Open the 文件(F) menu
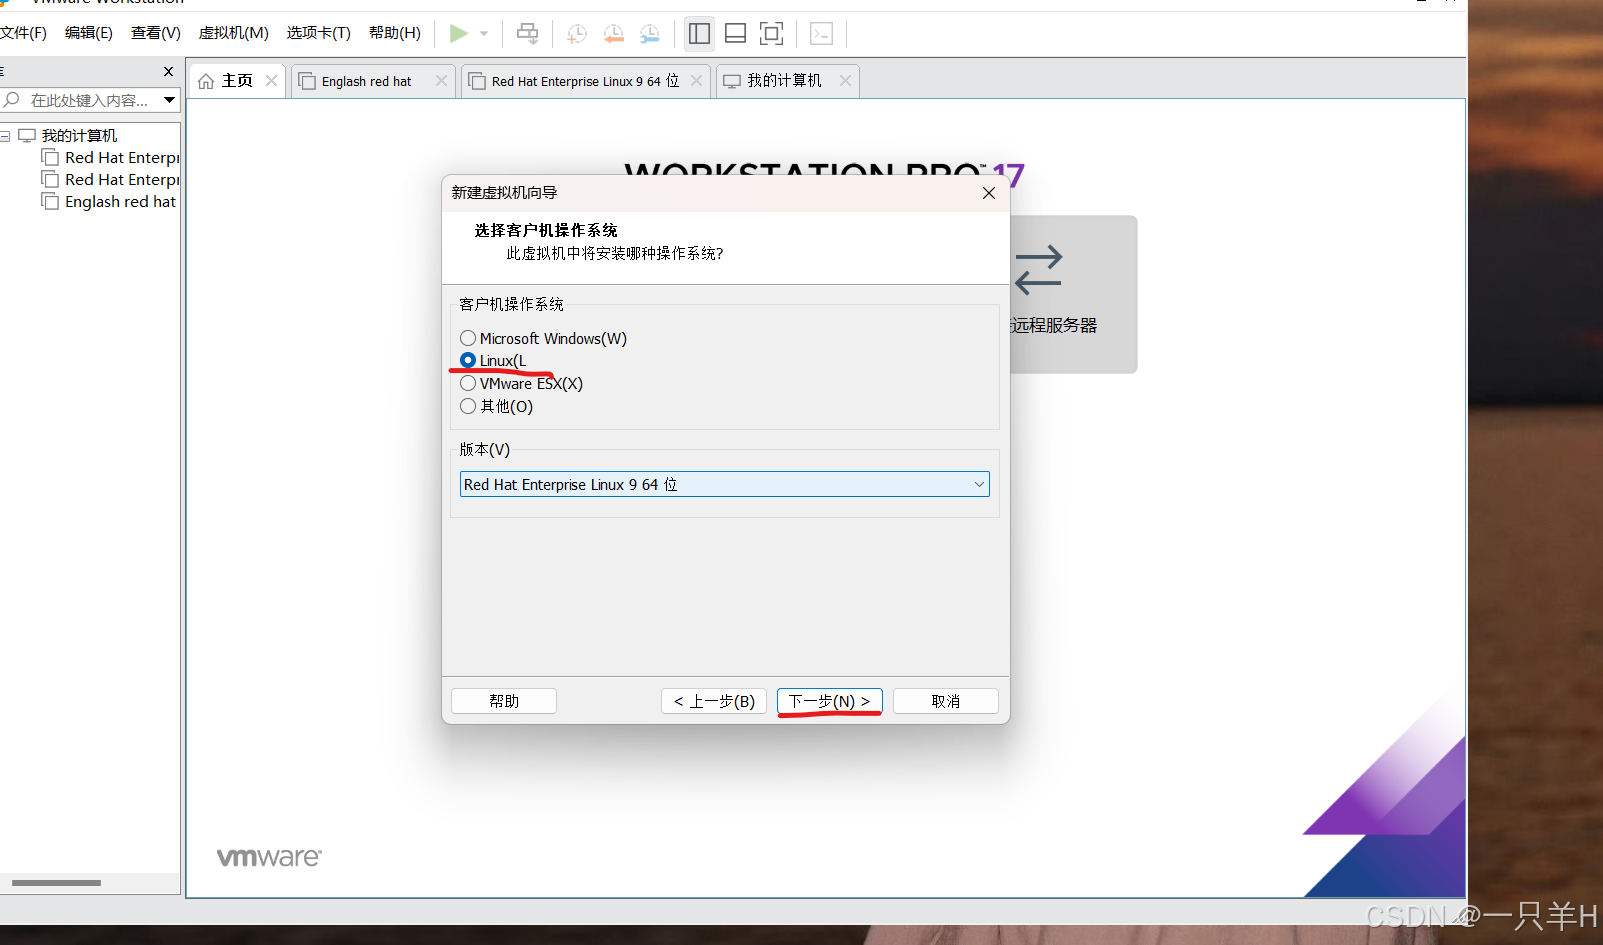Screen dimensions: 1603x945 tap(23, 33)
